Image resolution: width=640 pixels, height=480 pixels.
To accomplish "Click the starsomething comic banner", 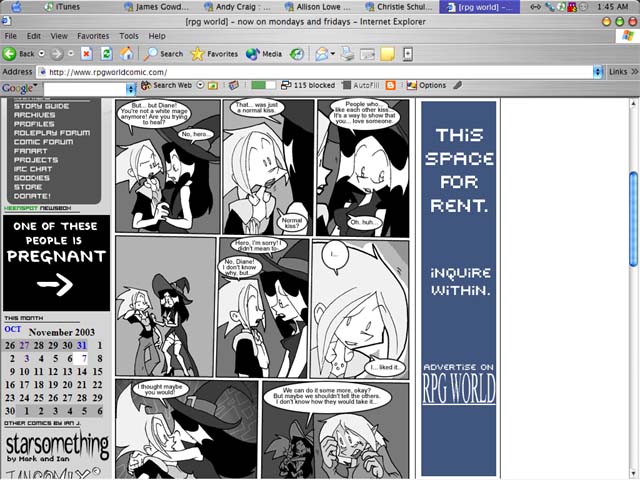I will point(57,447).
